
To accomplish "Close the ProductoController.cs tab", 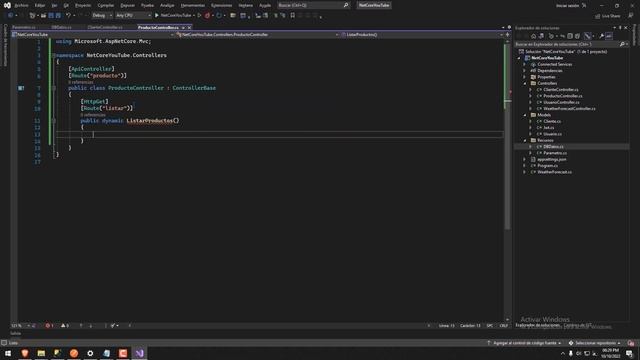I will coord(189,27).
